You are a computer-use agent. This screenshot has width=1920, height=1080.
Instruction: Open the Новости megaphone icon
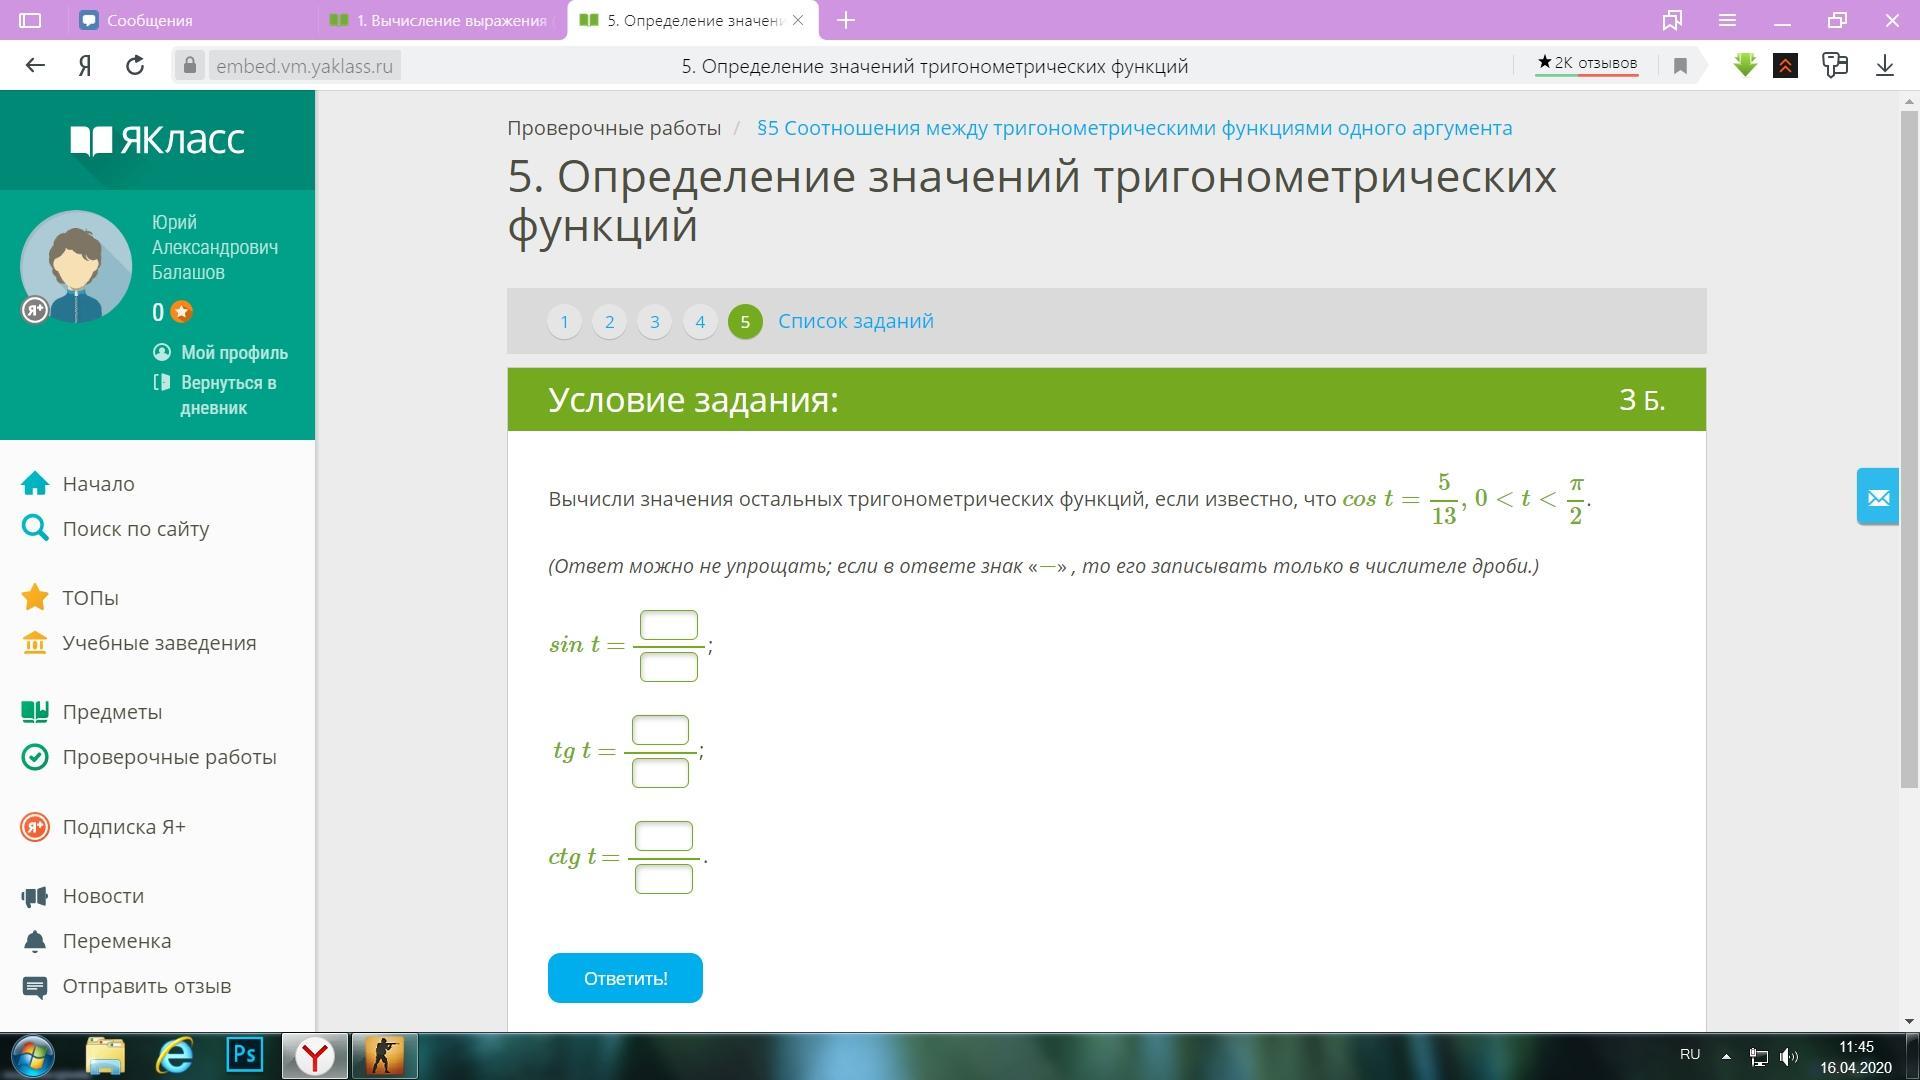pyautogui.click(x=35, y=896)
